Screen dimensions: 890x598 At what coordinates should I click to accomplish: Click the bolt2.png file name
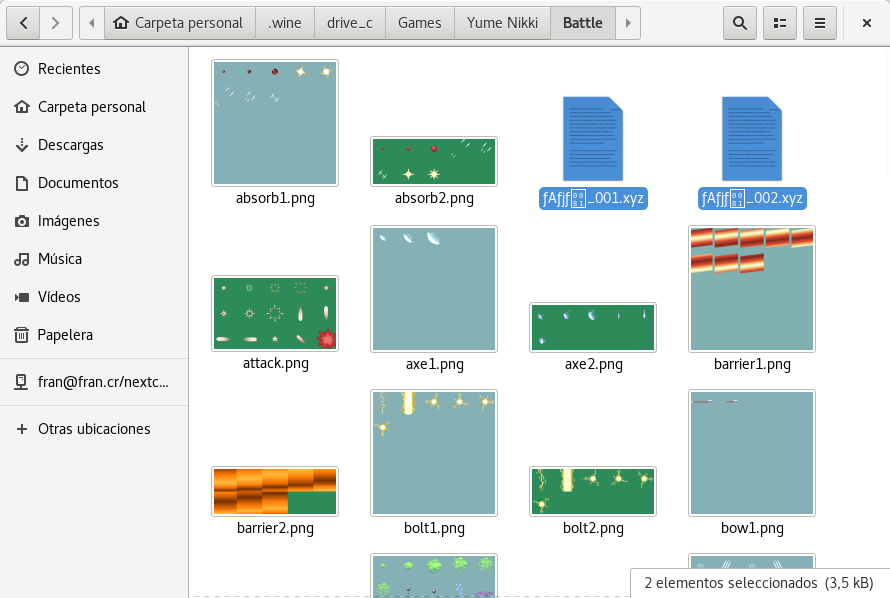coord(593,528)
